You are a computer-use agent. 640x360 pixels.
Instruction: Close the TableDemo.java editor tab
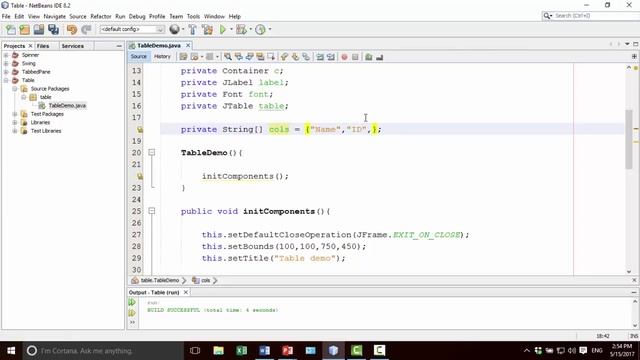tap(188, 45)
